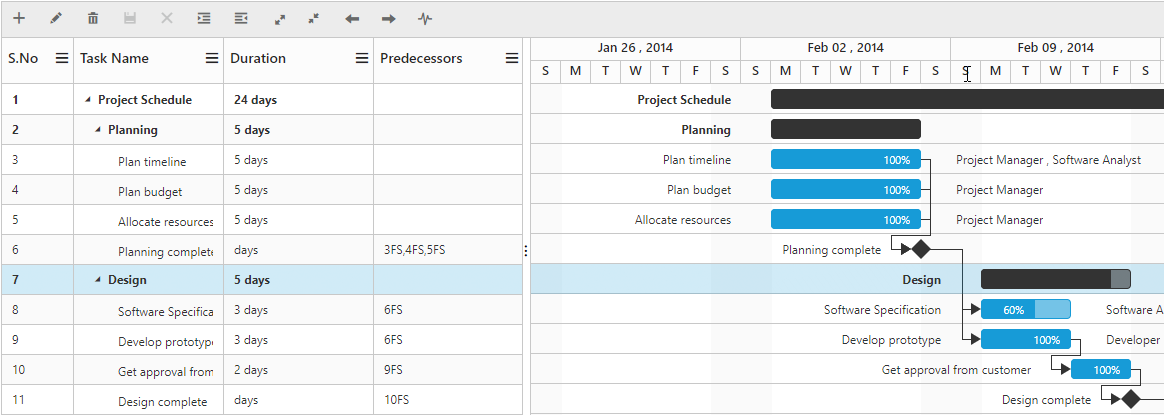The image size is (1164, 415).
Task: Click the Planning complete milestone diamond
Action: click(x=921, y=249)
